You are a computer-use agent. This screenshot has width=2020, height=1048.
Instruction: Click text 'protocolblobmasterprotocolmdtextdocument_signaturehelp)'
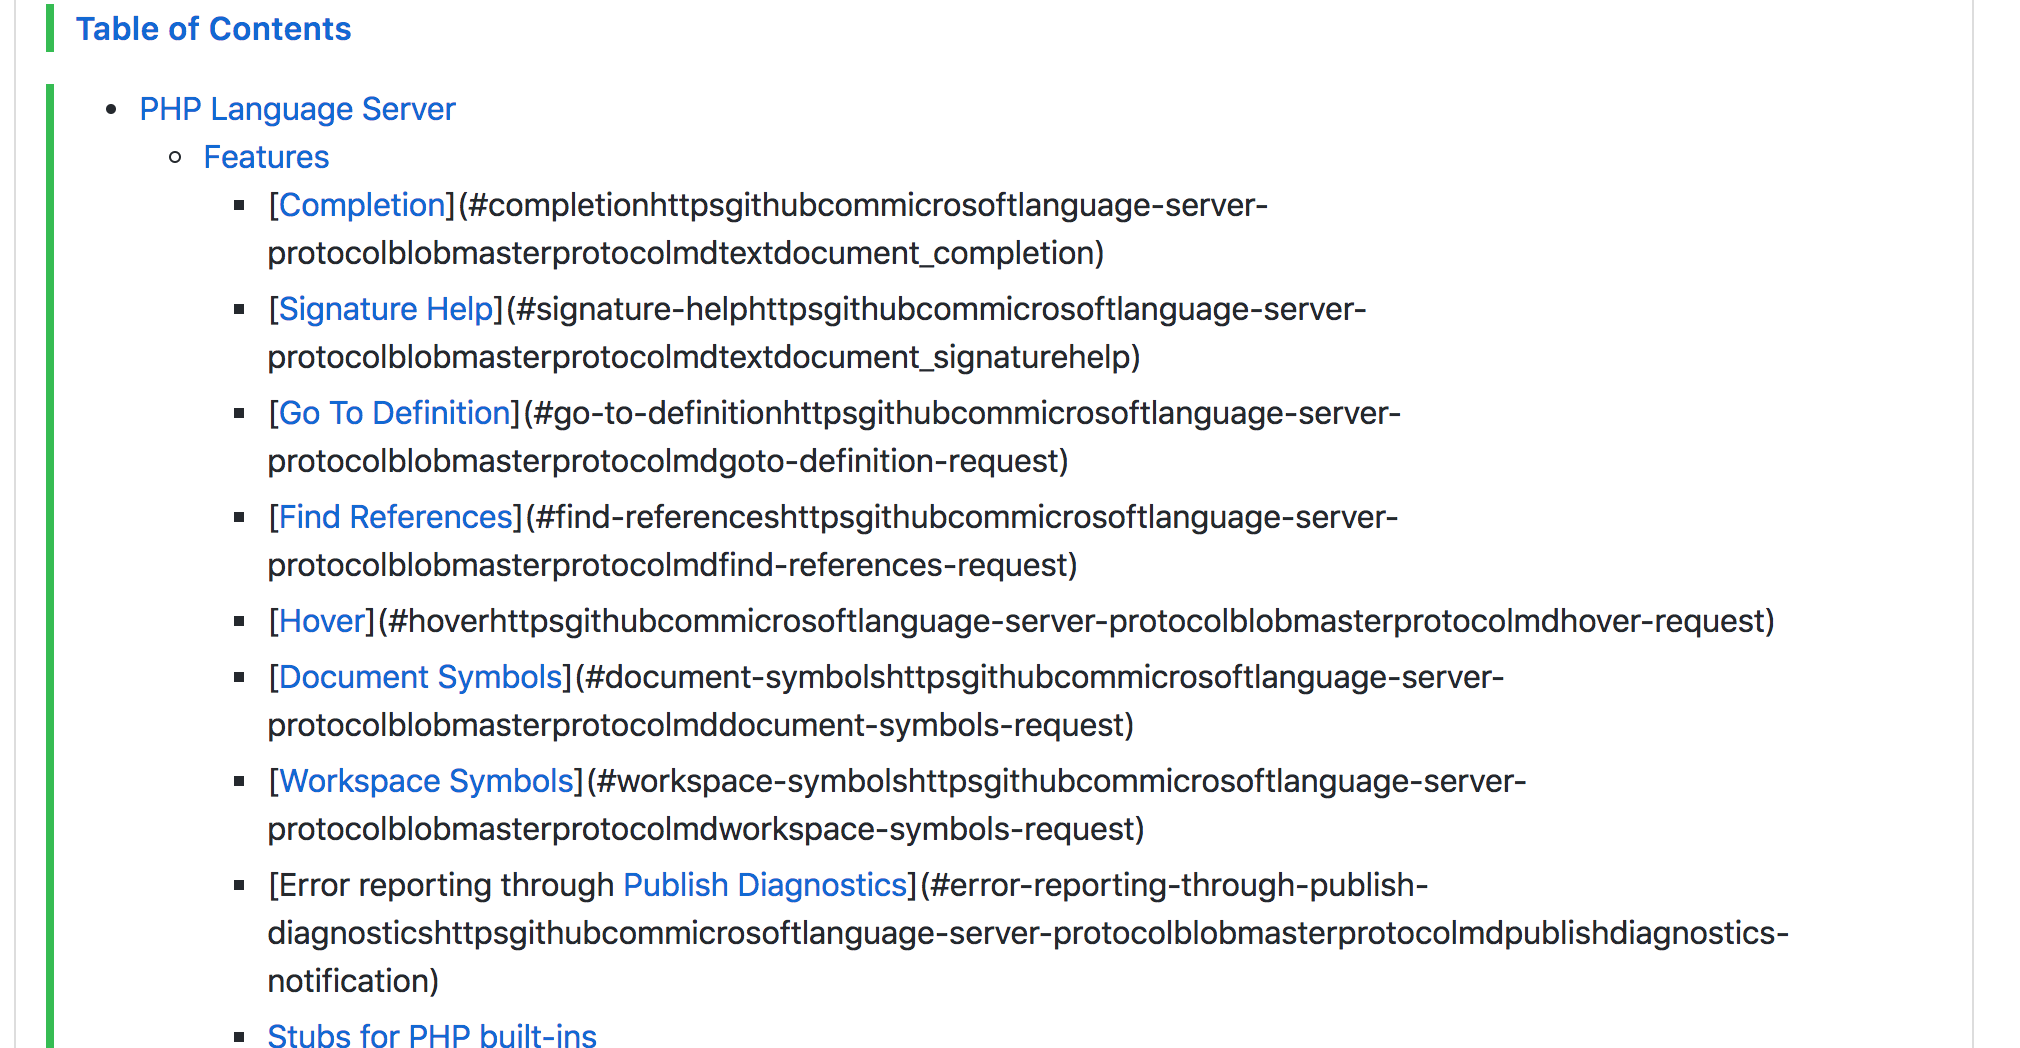click(704, 357)
